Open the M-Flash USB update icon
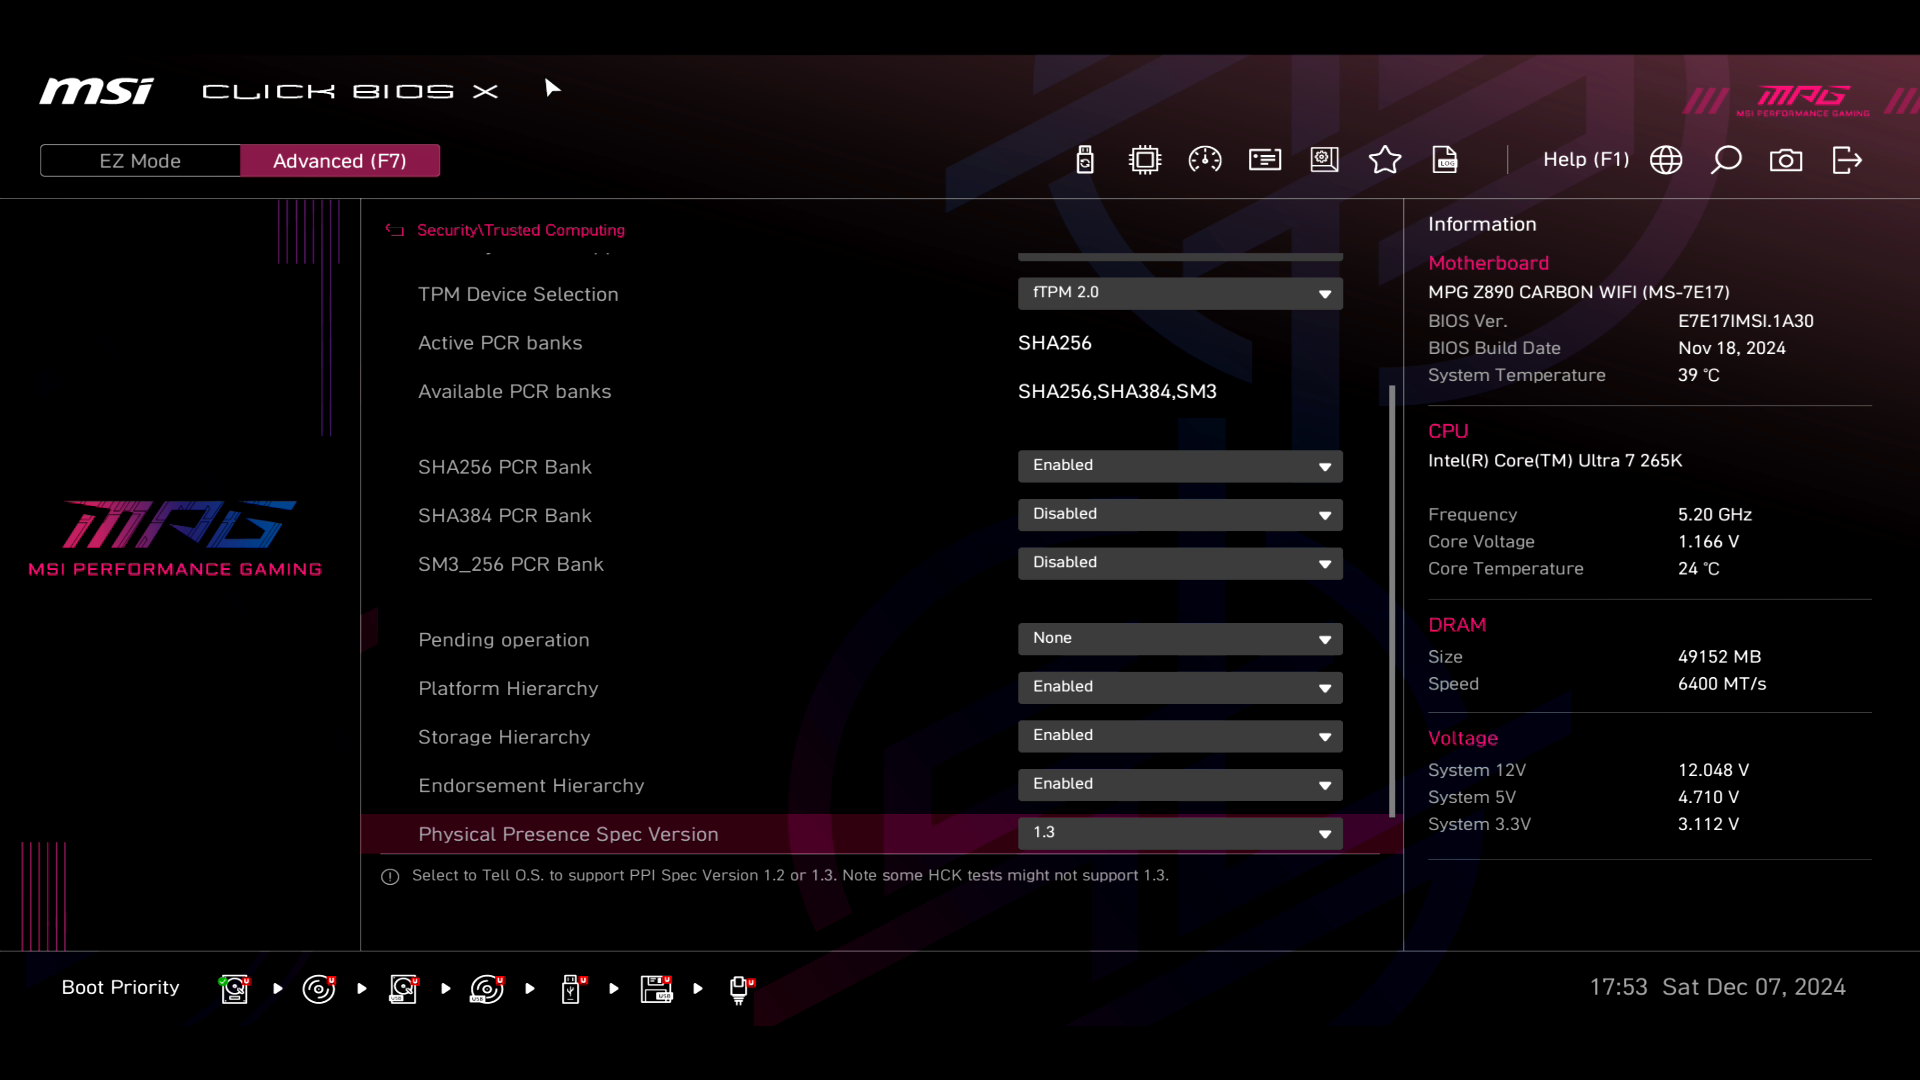The image size is (1920, 1080). coord(1085,160)
